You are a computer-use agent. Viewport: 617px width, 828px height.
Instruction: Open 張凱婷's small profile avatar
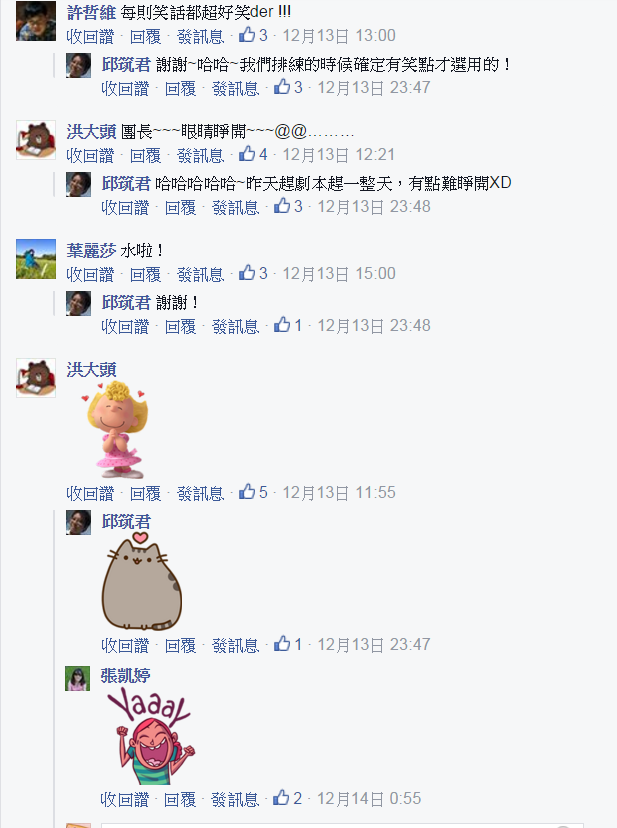coord(78,678)
